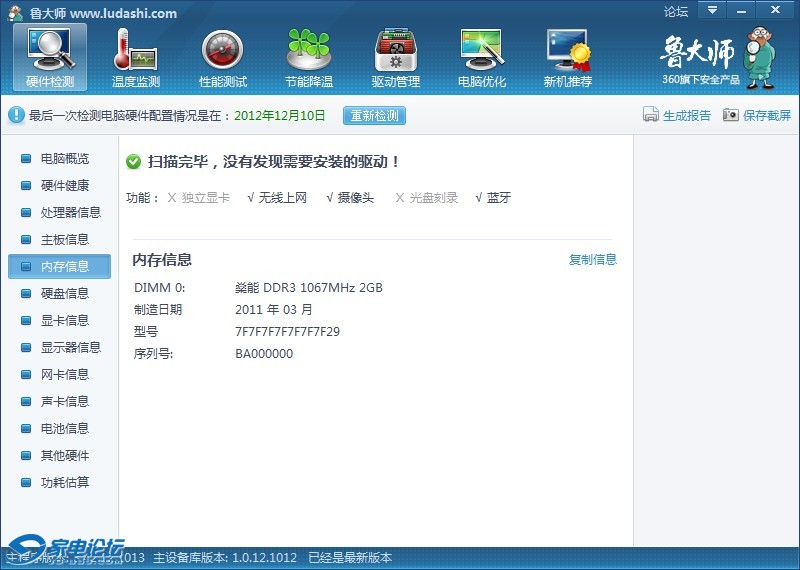Select 电脑概览 in the sidebar
The width and height of the screenshot is (800, 570).
click(64, 159)
